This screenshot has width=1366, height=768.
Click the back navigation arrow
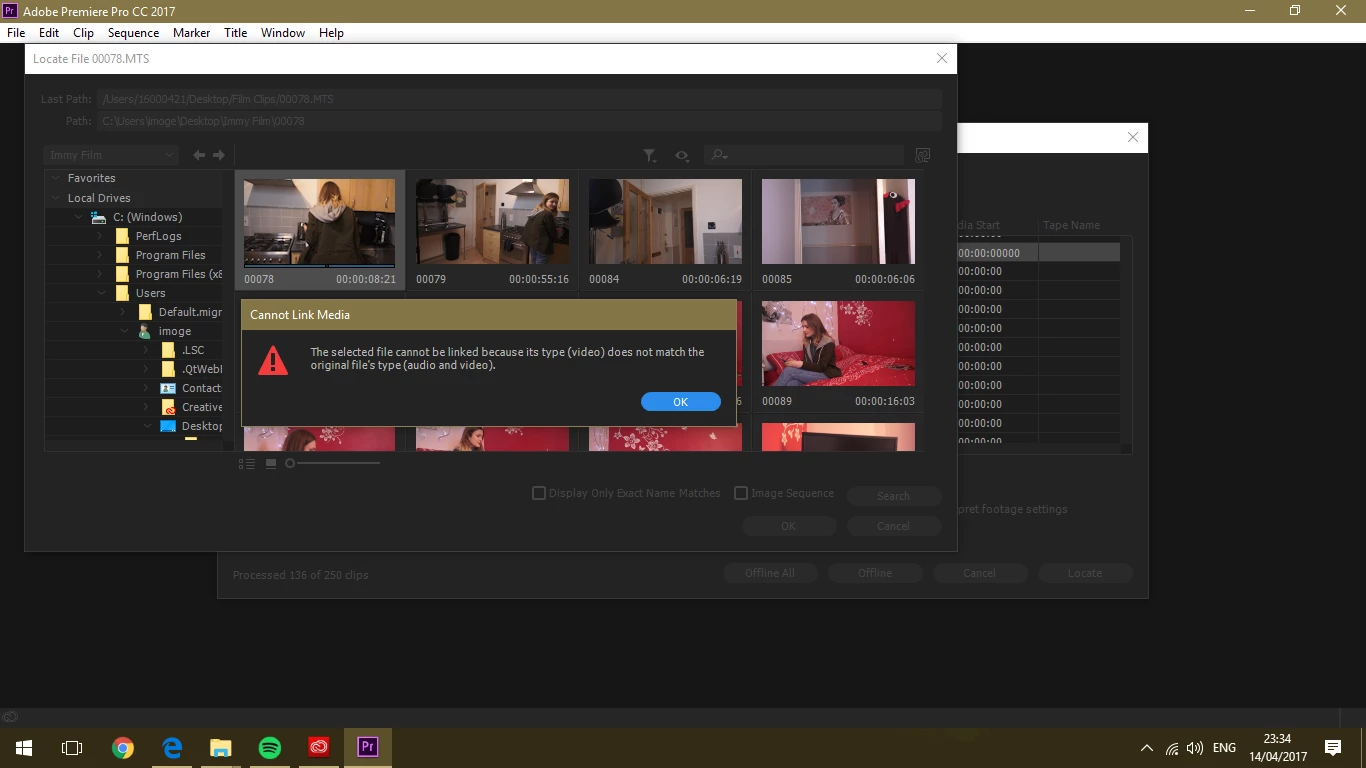click(199, 155)
